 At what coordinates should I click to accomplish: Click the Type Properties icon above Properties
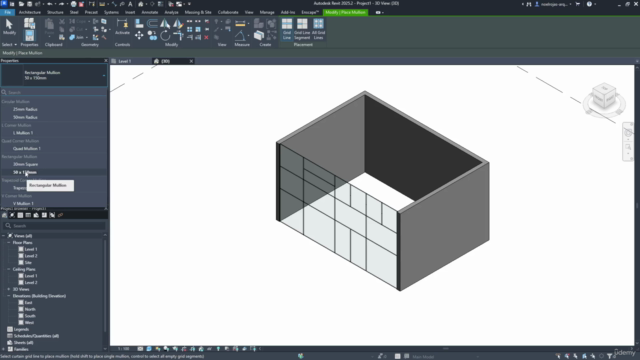pos(29,23)
